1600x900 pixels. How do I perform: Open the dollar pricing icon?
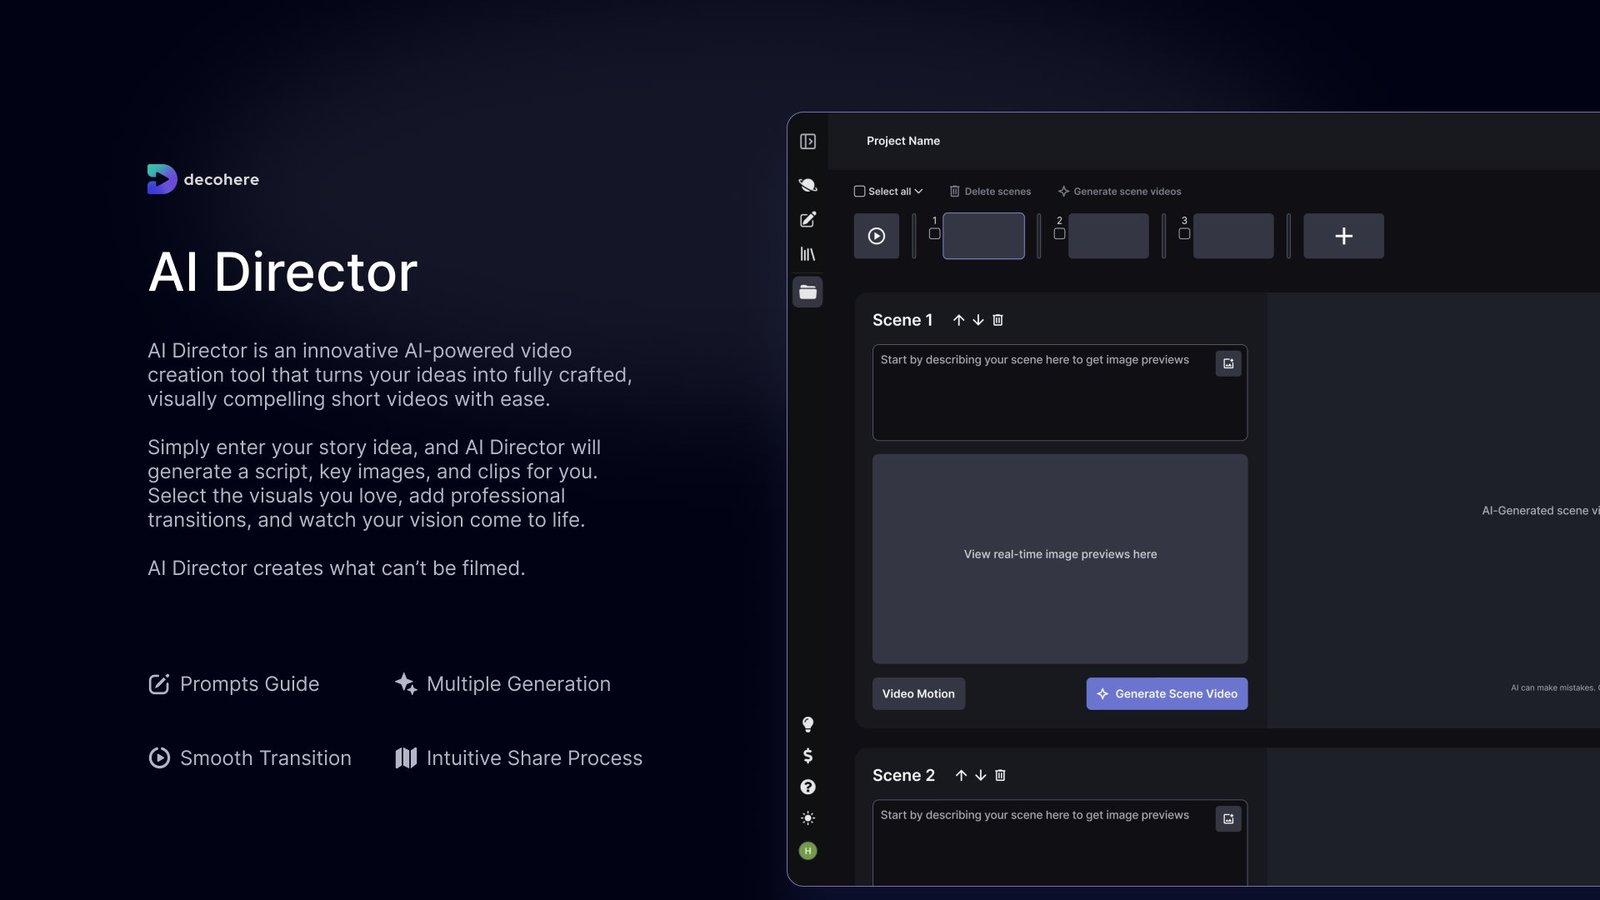pyautogui.click(x=808, y=756)
